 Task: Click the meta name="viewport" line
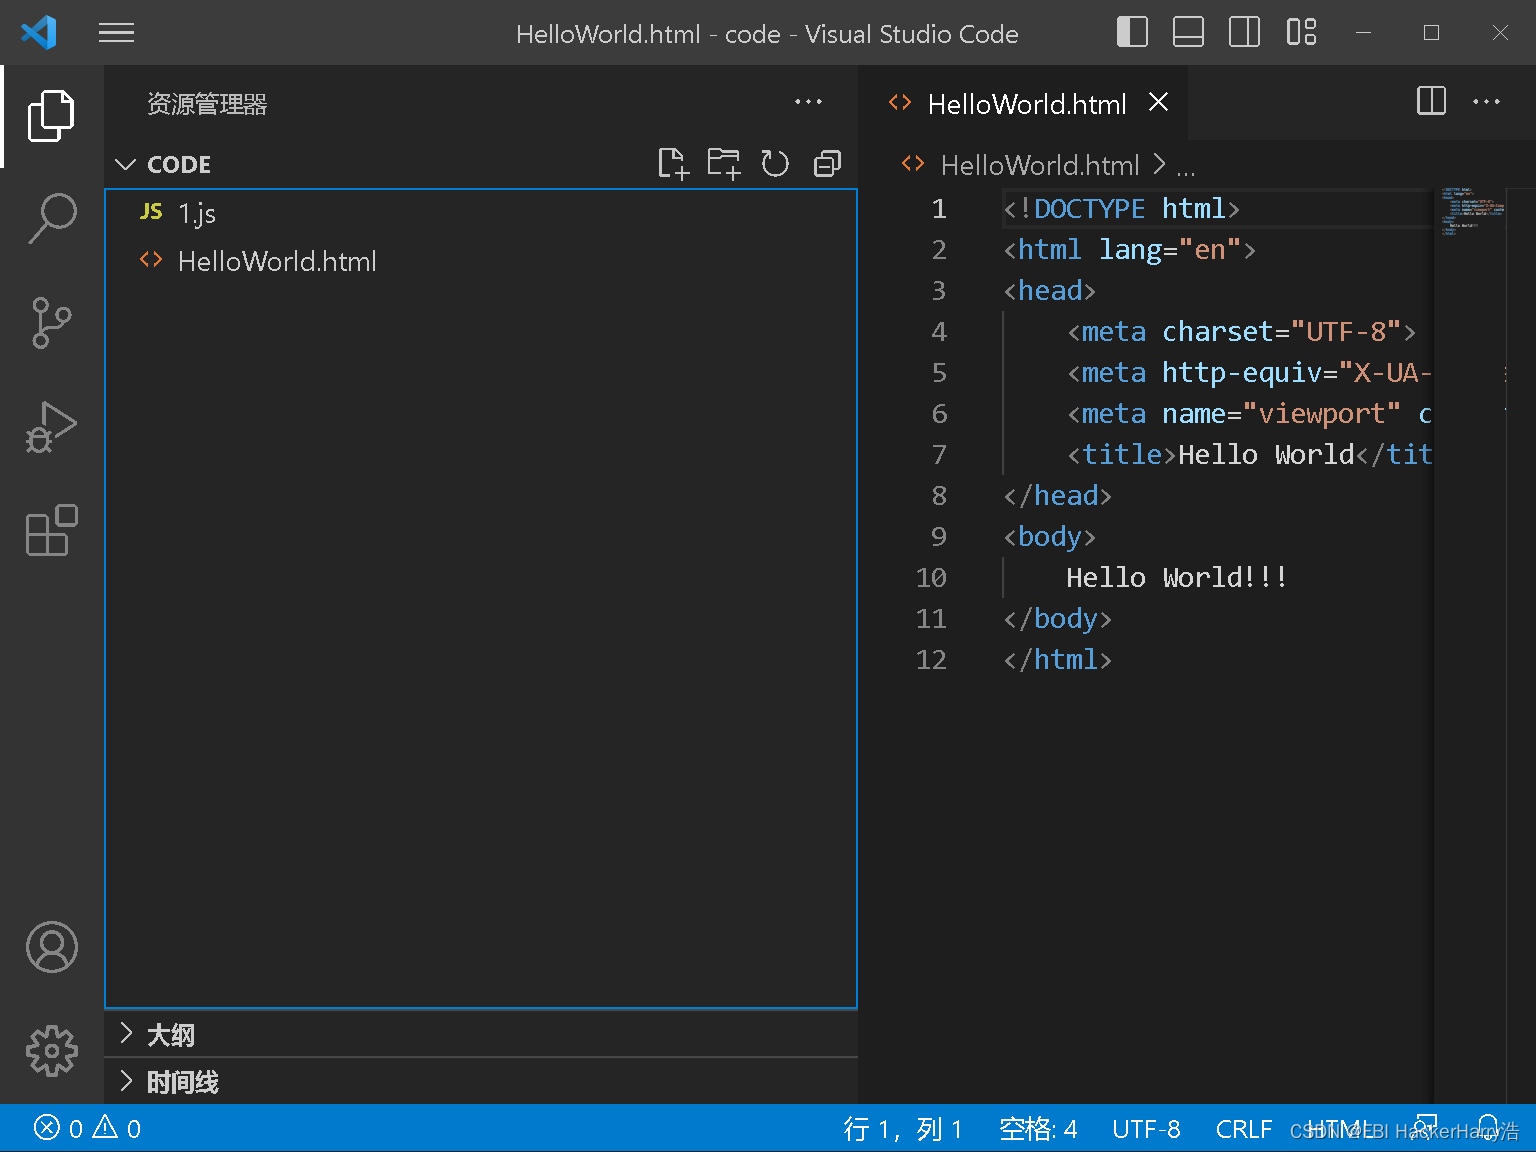coord(1249,413)
